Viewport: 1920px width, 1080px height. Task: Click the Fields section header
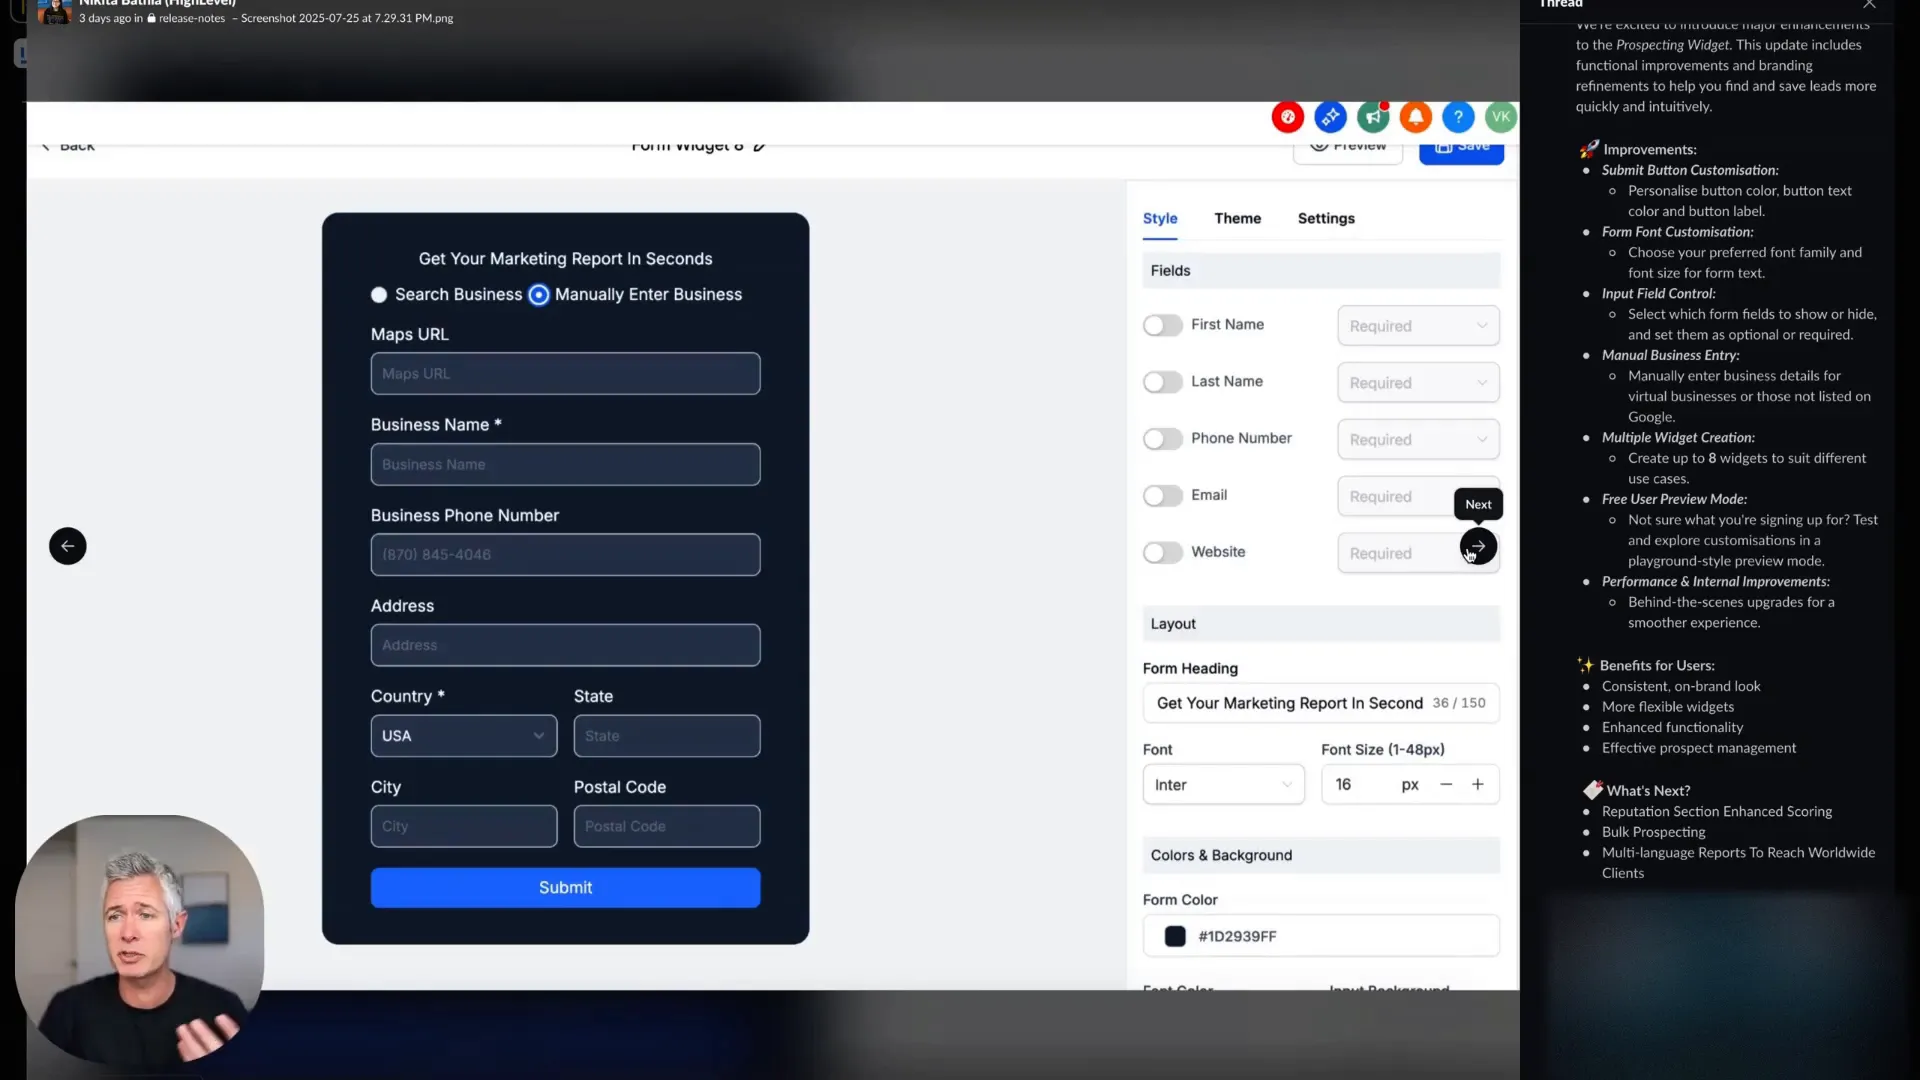pyautogui.click(x=1321, y=271)
